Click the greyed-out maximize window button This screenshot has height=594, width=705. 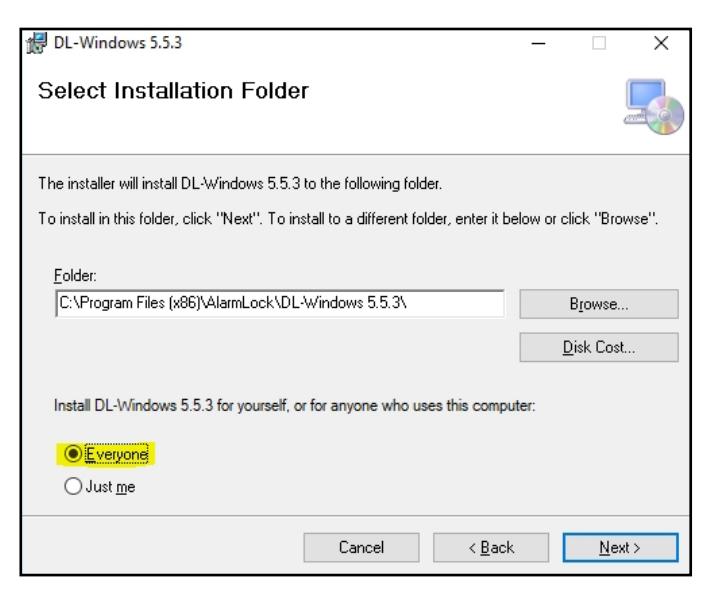(598, 44)
